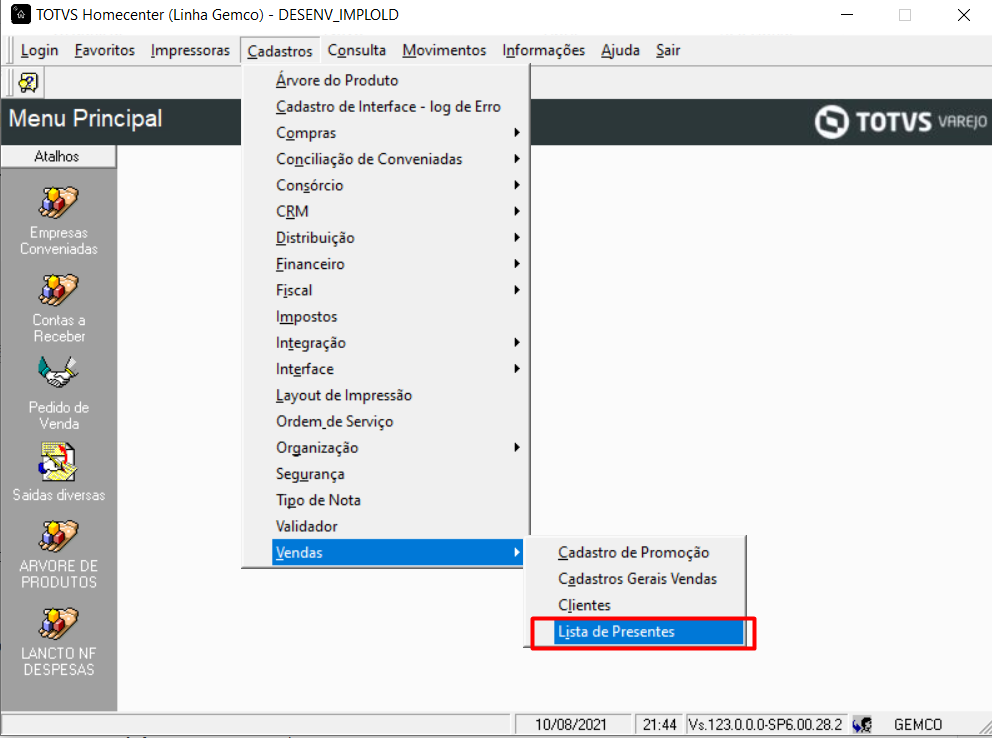Viewport: 992px width, 738px height.
Task: Click the status bar user icon beside GEMCO
Action: 862,725
